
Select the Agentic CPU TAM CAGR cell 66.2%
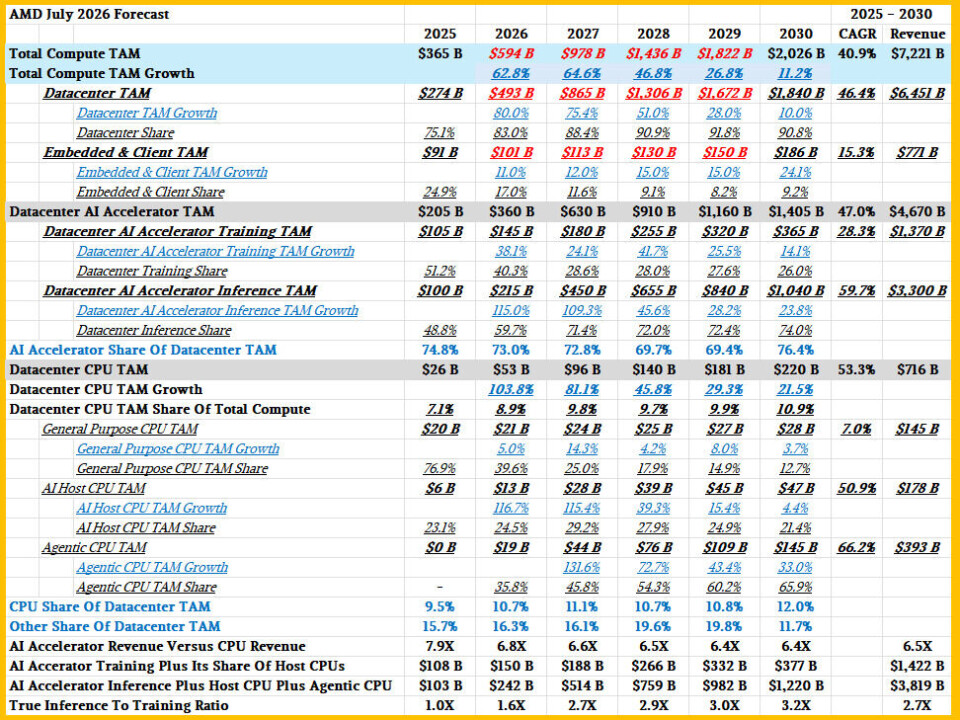pyautogui.click(x=857, y=547)
